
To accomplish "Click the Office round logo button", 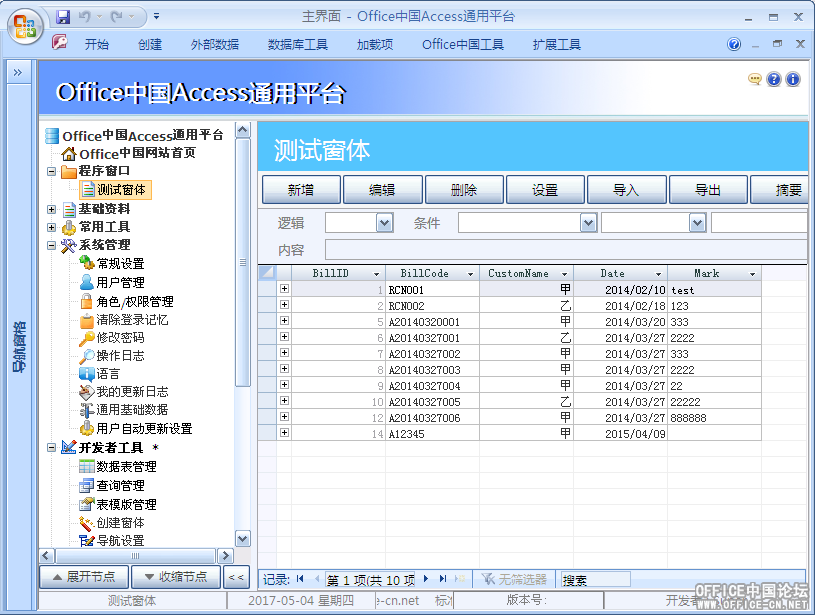I will pyautogui.click(x=25, y=26).
